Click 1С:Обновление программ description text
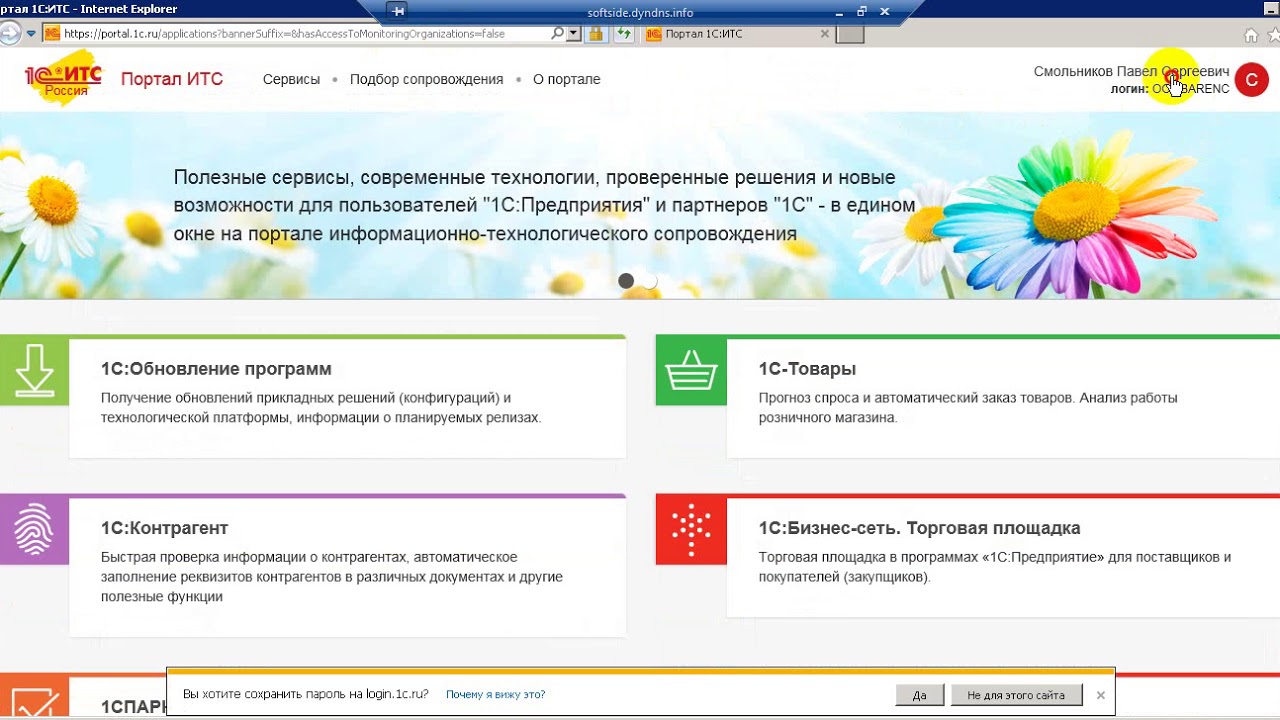 pyautogui.click(x=321, y=408)
